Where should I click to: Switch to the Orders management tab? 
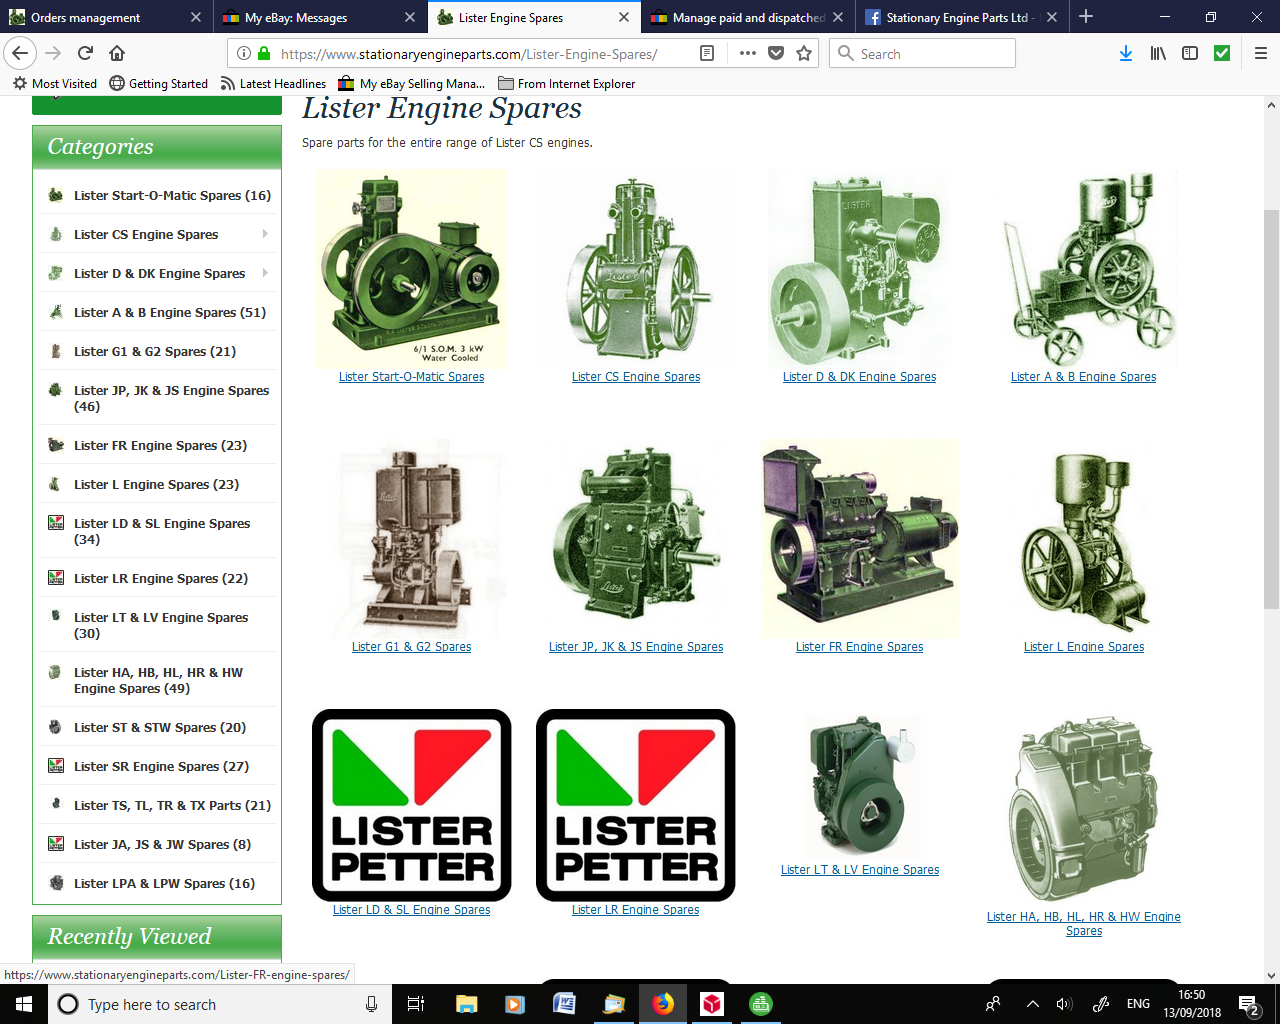coord(105,17)
